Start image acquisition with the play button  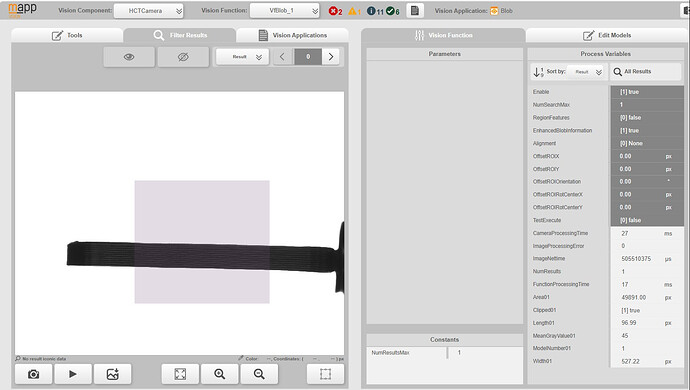coord(73,374)
